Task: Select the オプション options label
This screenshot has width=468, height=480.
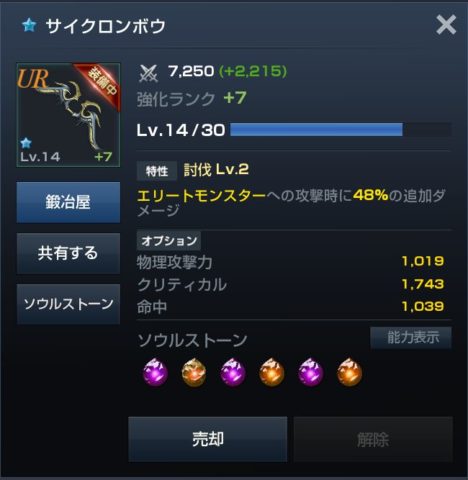Action: click(x=169, y=241)
